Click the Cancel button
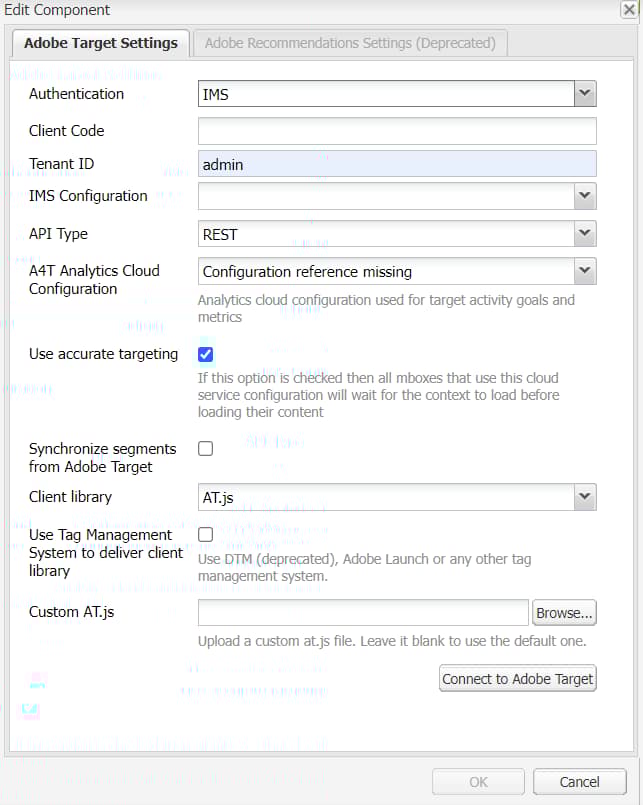This screenshot has width=643, height=805. pos(579,781)
